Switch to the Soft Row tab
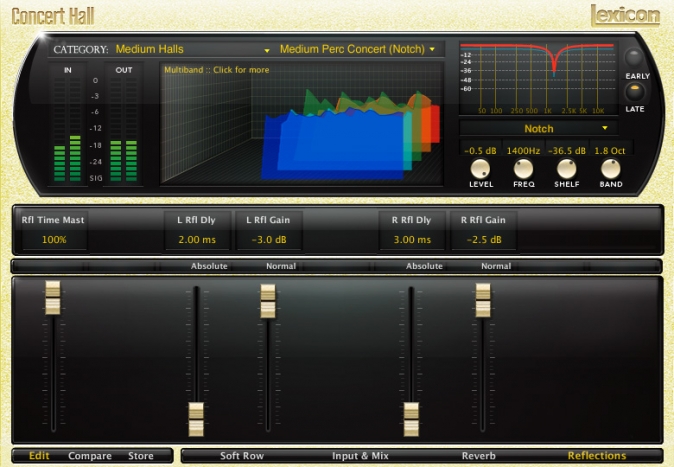Screen dimensions: 674x467 (242, 456)
